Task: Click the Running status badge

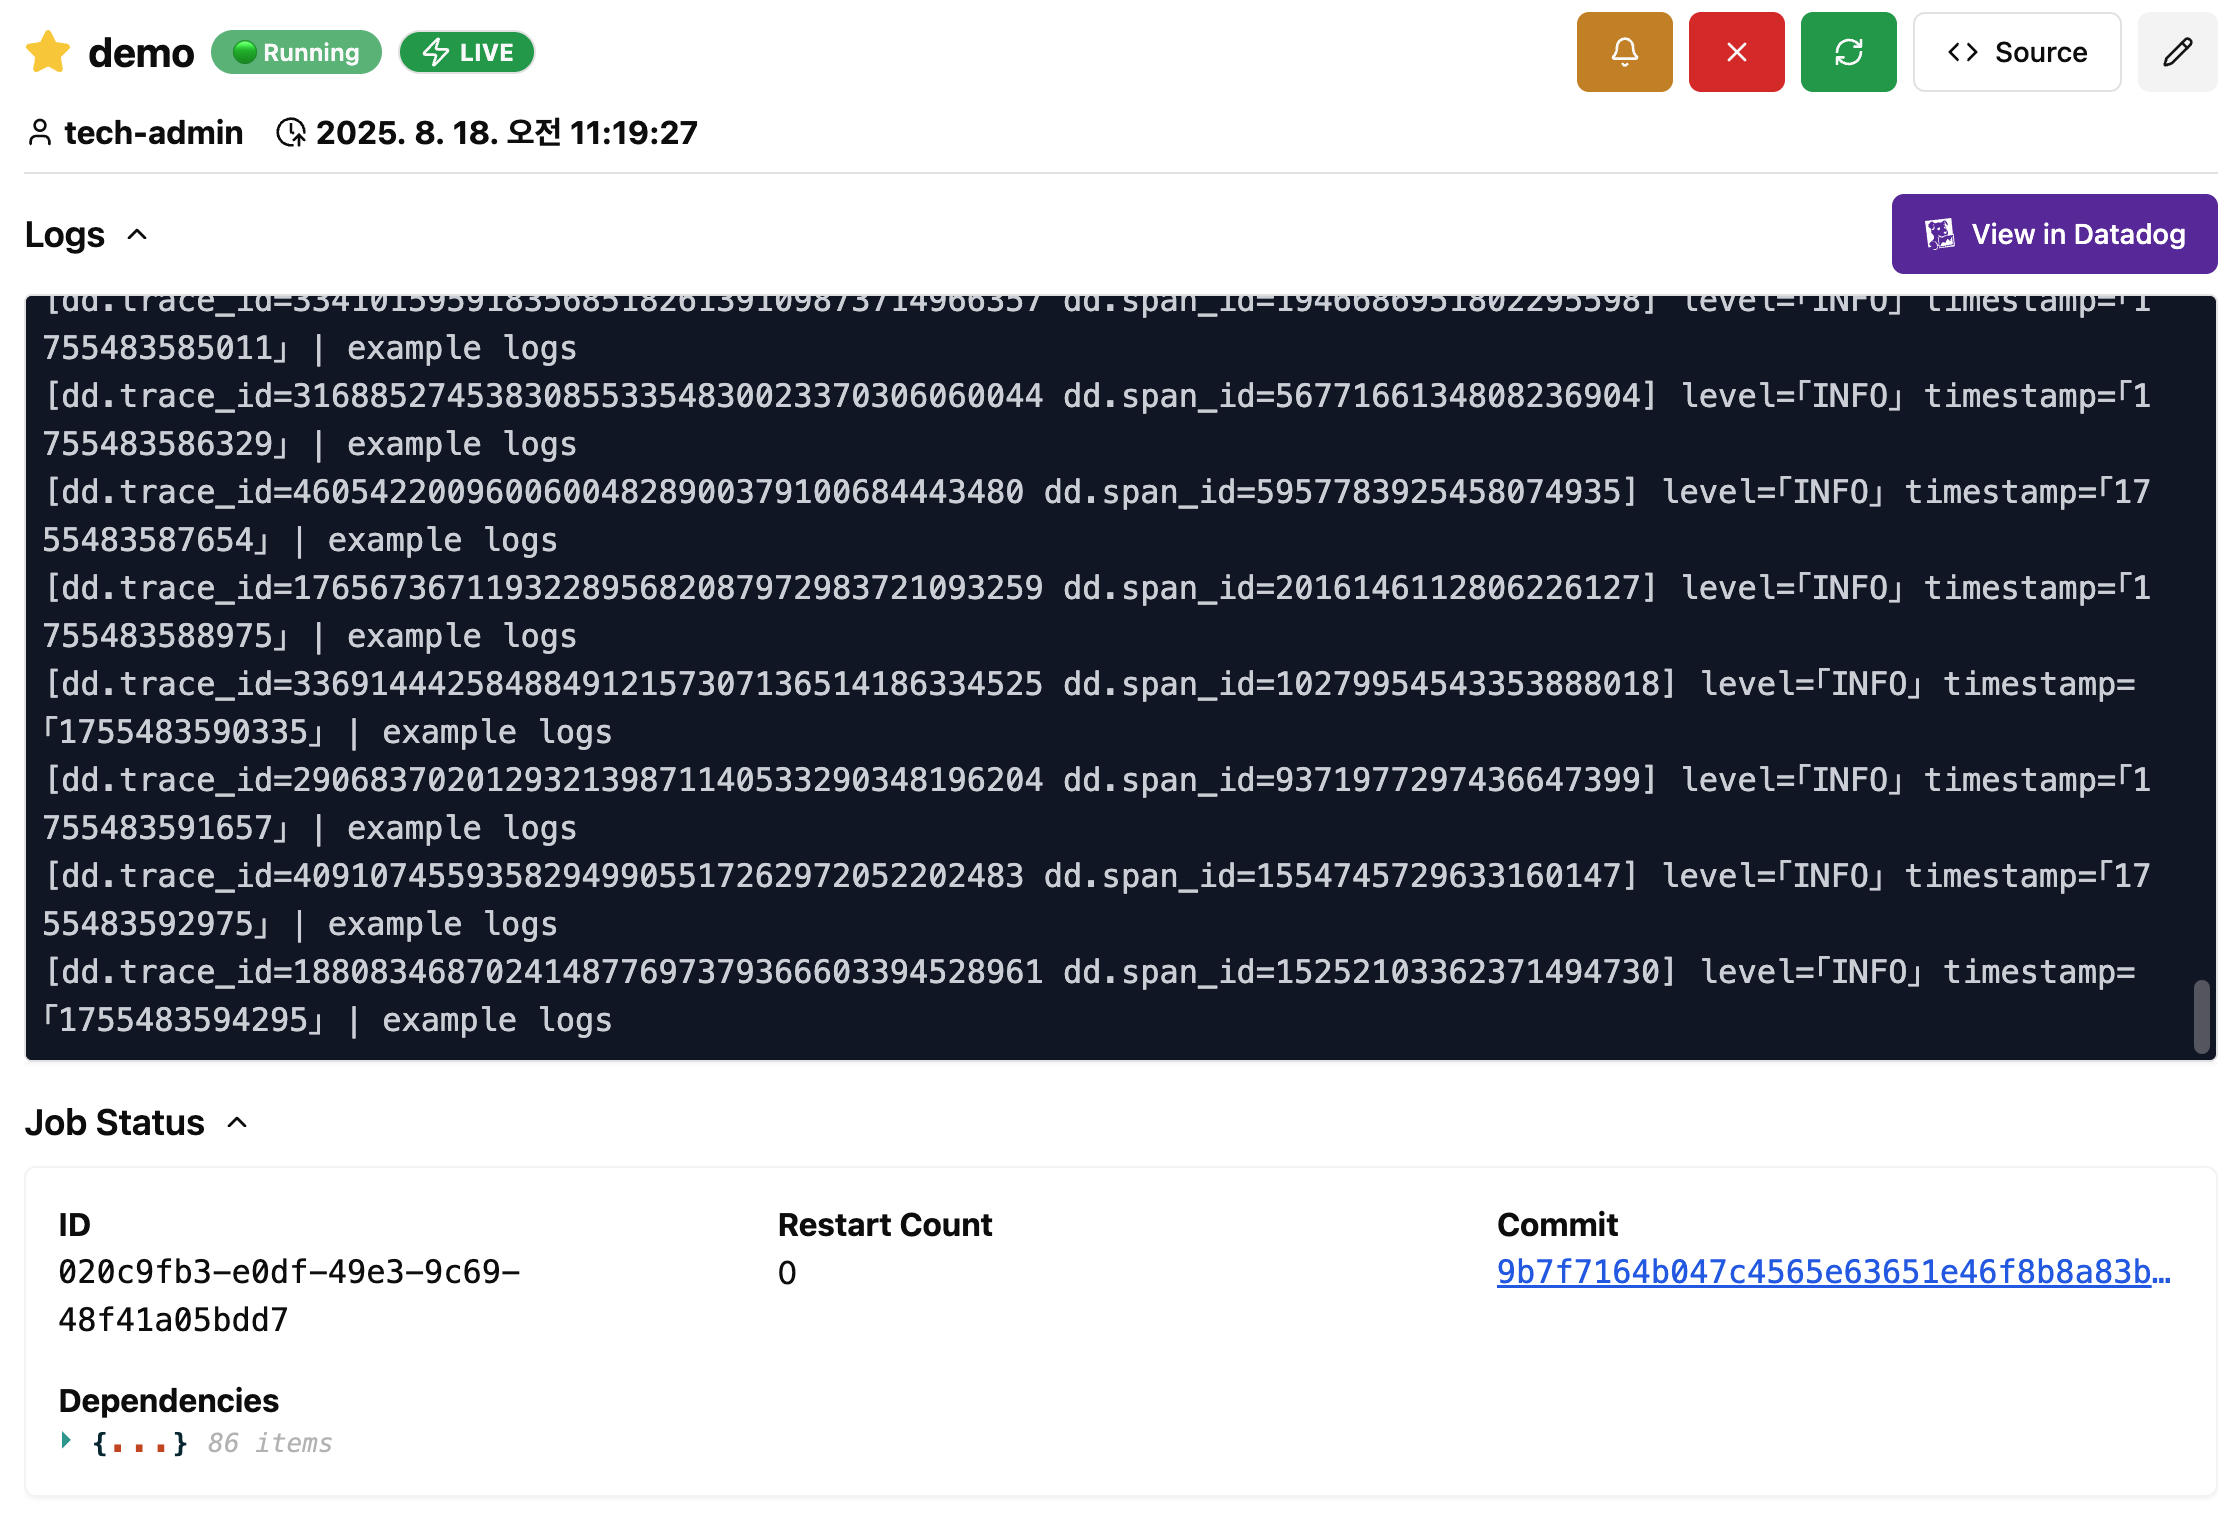Action: click(x=296, y=52)
